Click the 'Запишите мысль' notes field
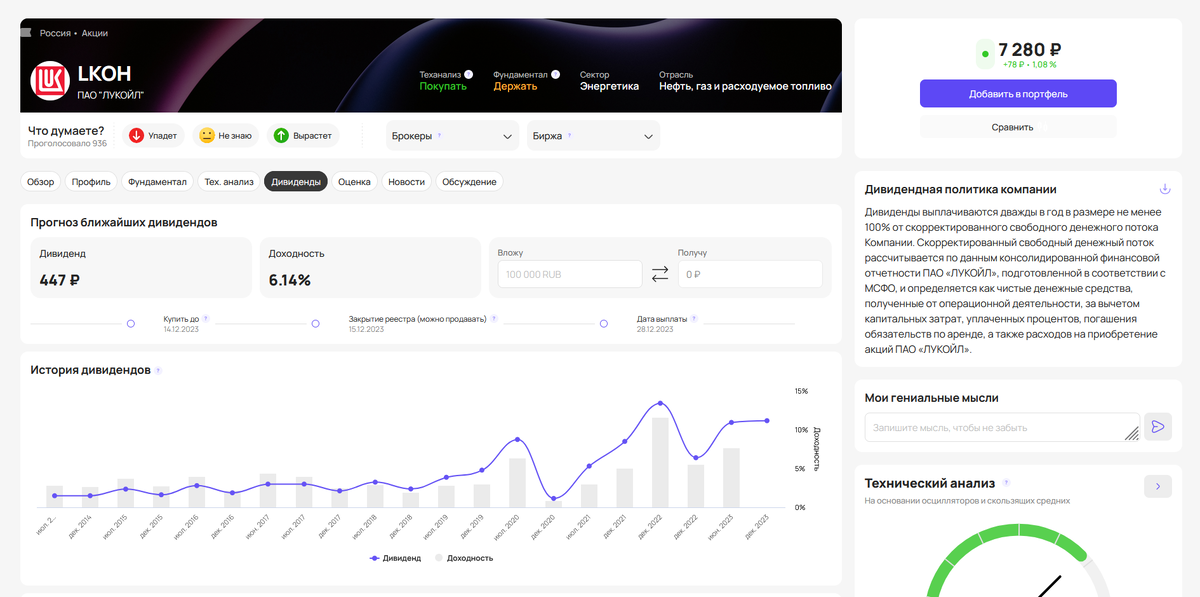Screen dimensions: 1200x597 point(1002,427)
